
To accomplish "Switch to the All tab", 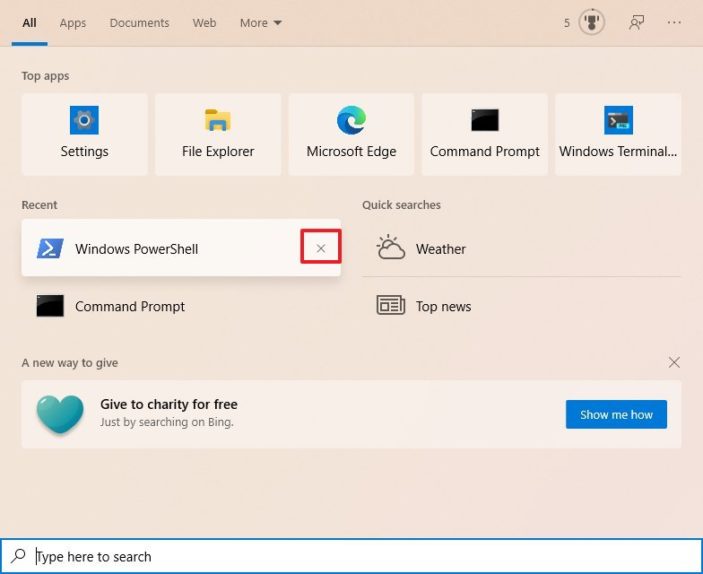I will pos(30,23).
